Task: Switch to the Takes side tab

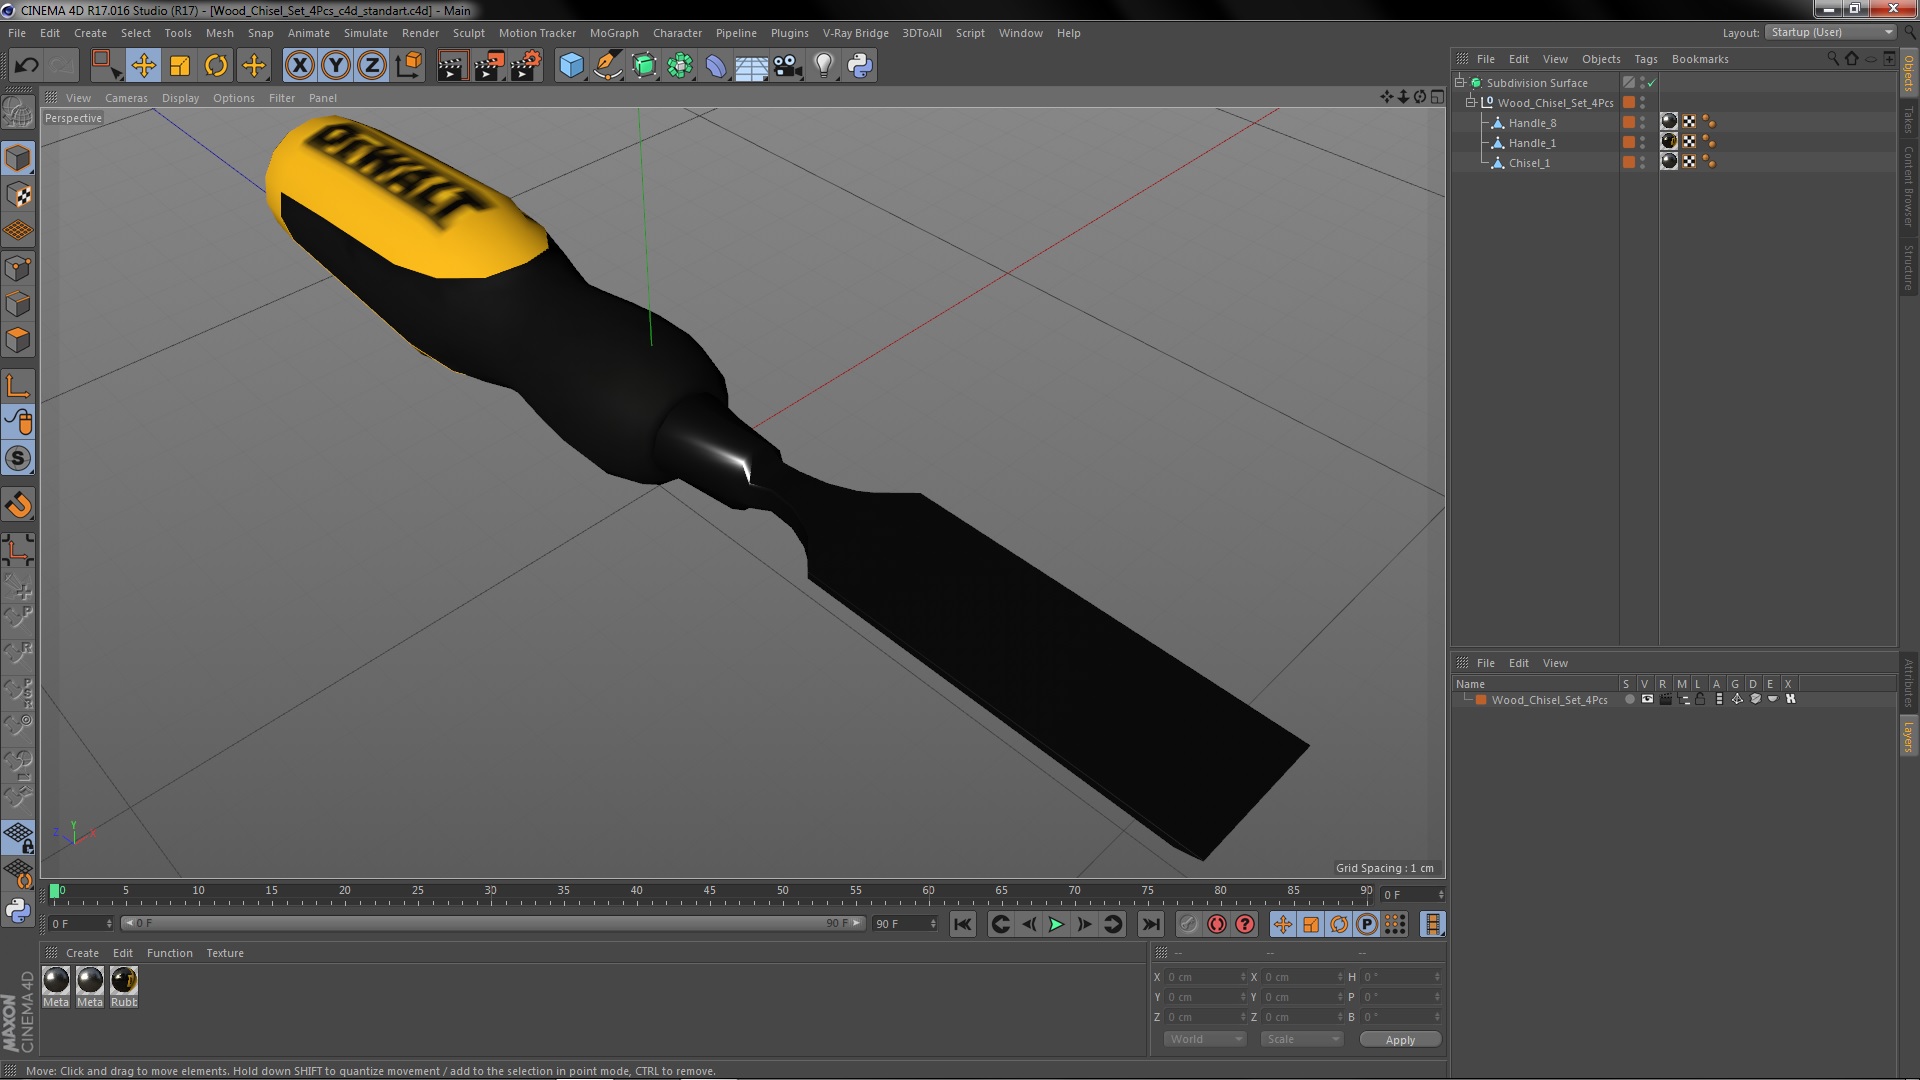Action: point(1908,120)
